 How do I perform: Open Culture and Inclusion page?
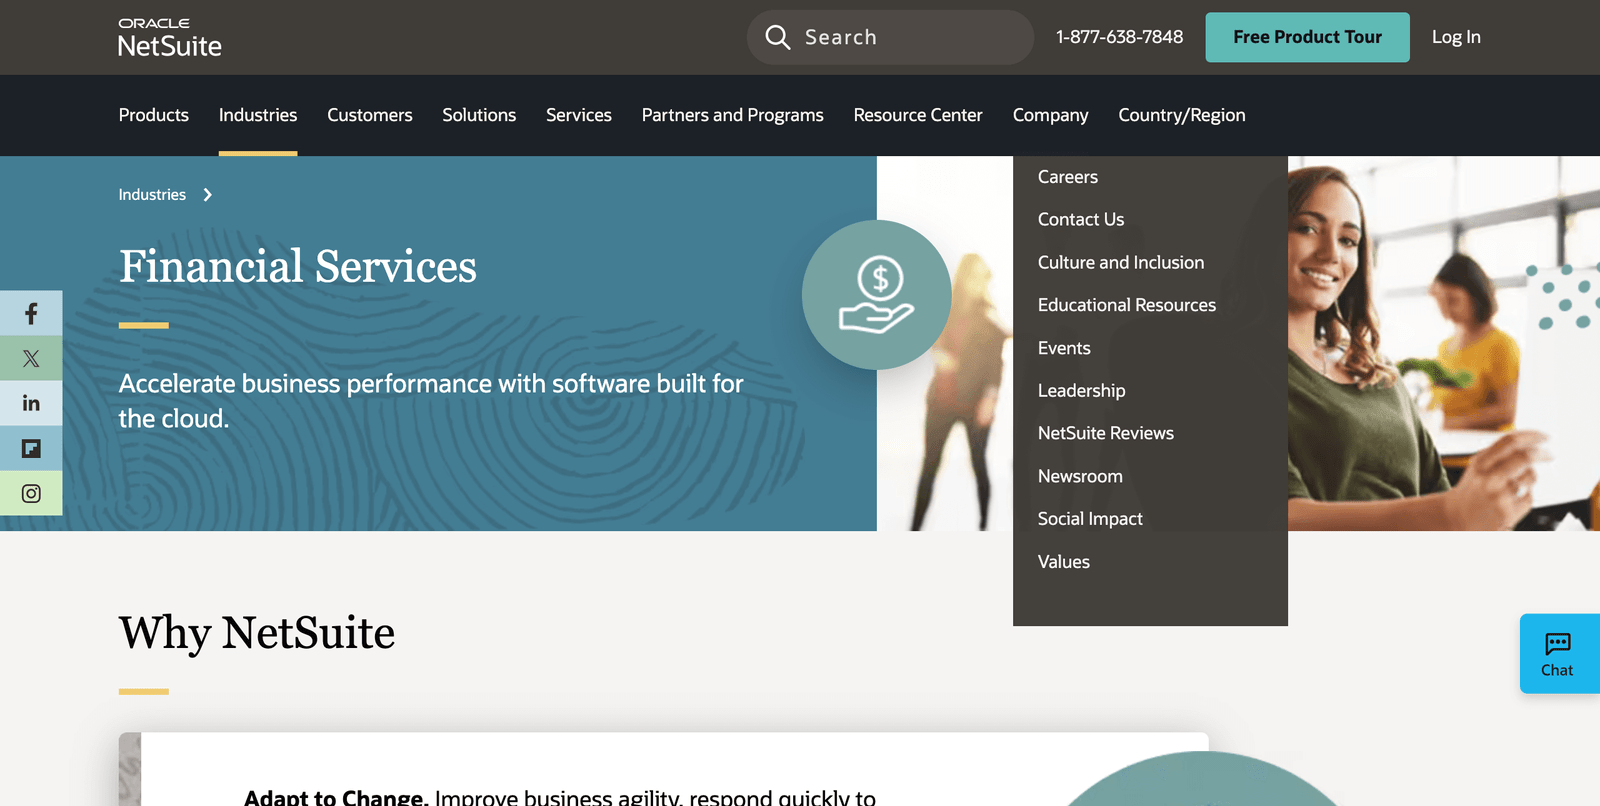click(x=1121, y=262)
